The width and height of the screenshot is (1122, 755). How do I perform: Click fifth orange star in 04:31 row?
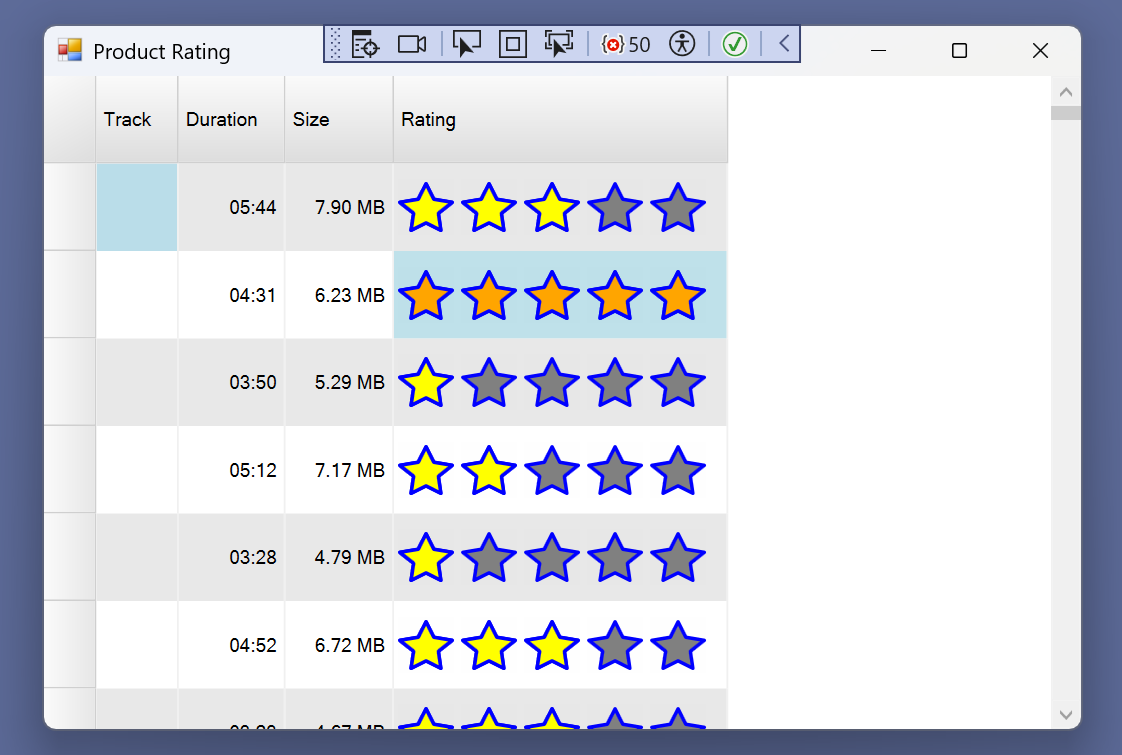tap(678, 296)
